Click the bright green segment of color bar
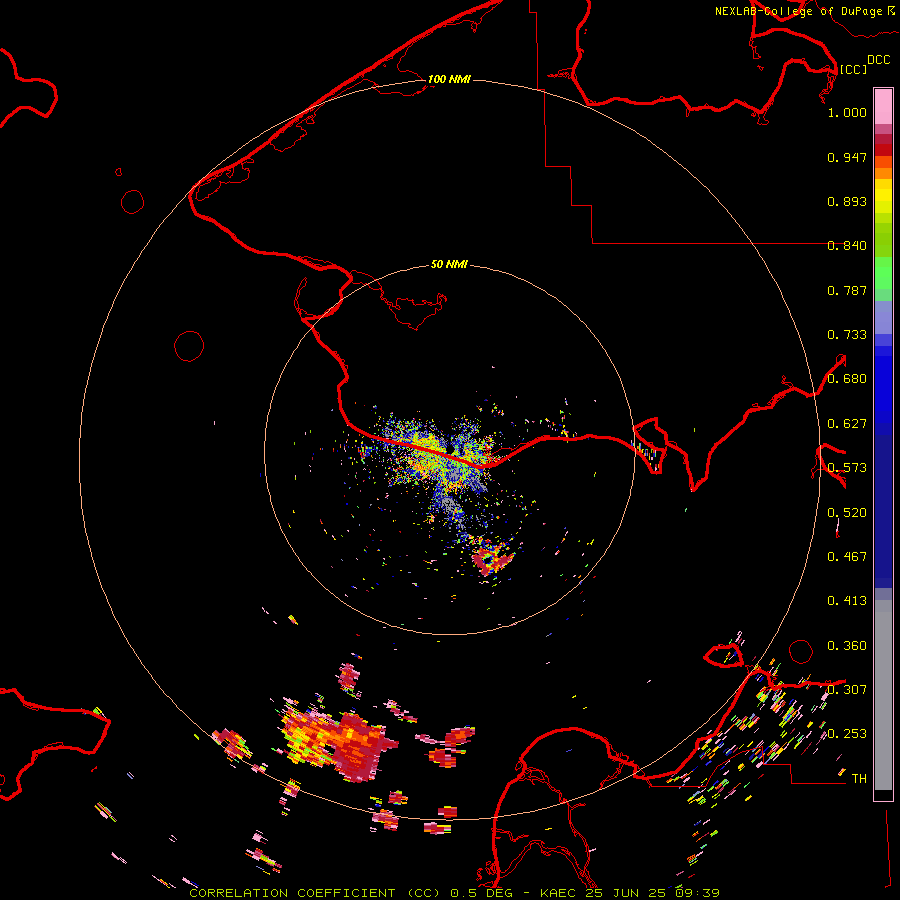This screenshot has width=900, height=900. pyautogui.click(x=883, y=273)
